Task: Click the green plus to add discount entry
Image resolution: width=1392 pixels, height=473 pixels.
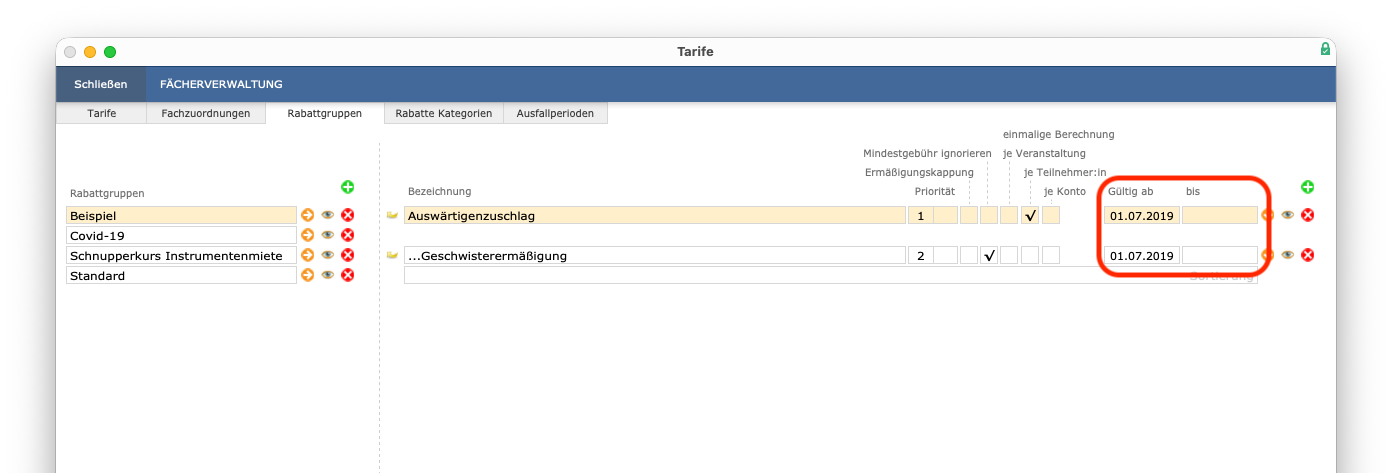Action: [1307, 187]
